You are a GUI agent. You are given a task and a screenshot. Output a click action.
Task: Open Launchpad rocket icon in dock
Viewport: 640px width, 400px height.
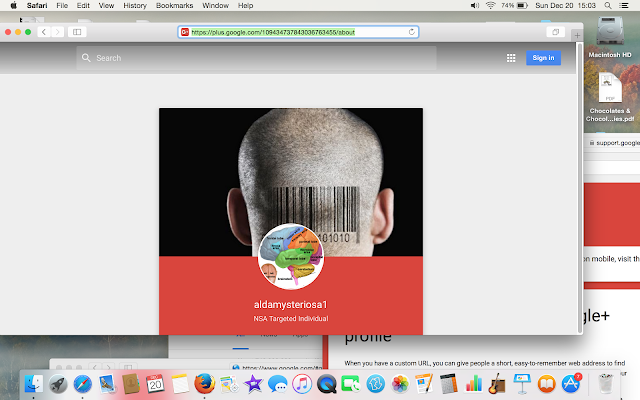(x=58, y=384)
